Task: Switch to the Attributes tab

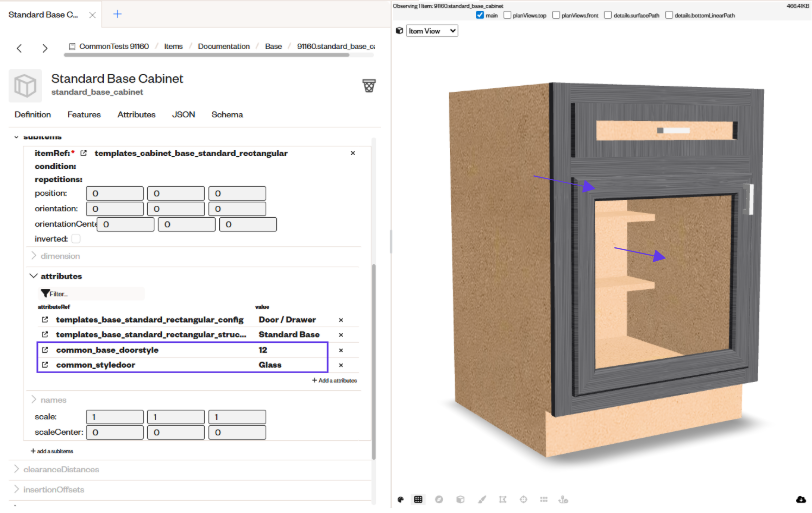Action: [136, 114]
